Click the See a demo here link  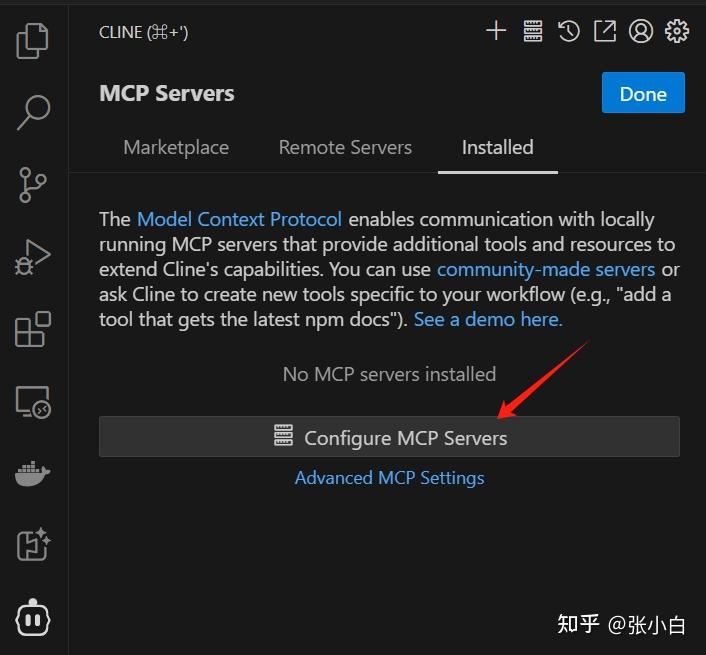coord(488,320)
